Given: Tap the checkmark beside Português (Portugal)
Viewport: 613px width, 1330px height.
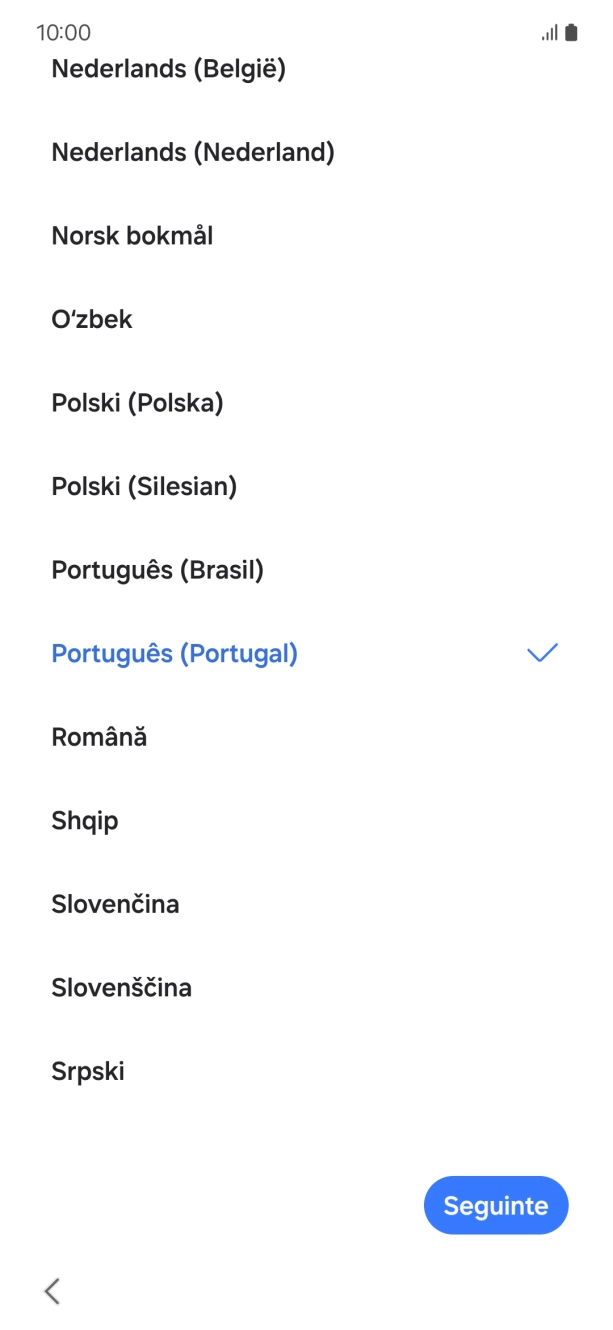Looking at the screenshot, I should tap(541, 654).
